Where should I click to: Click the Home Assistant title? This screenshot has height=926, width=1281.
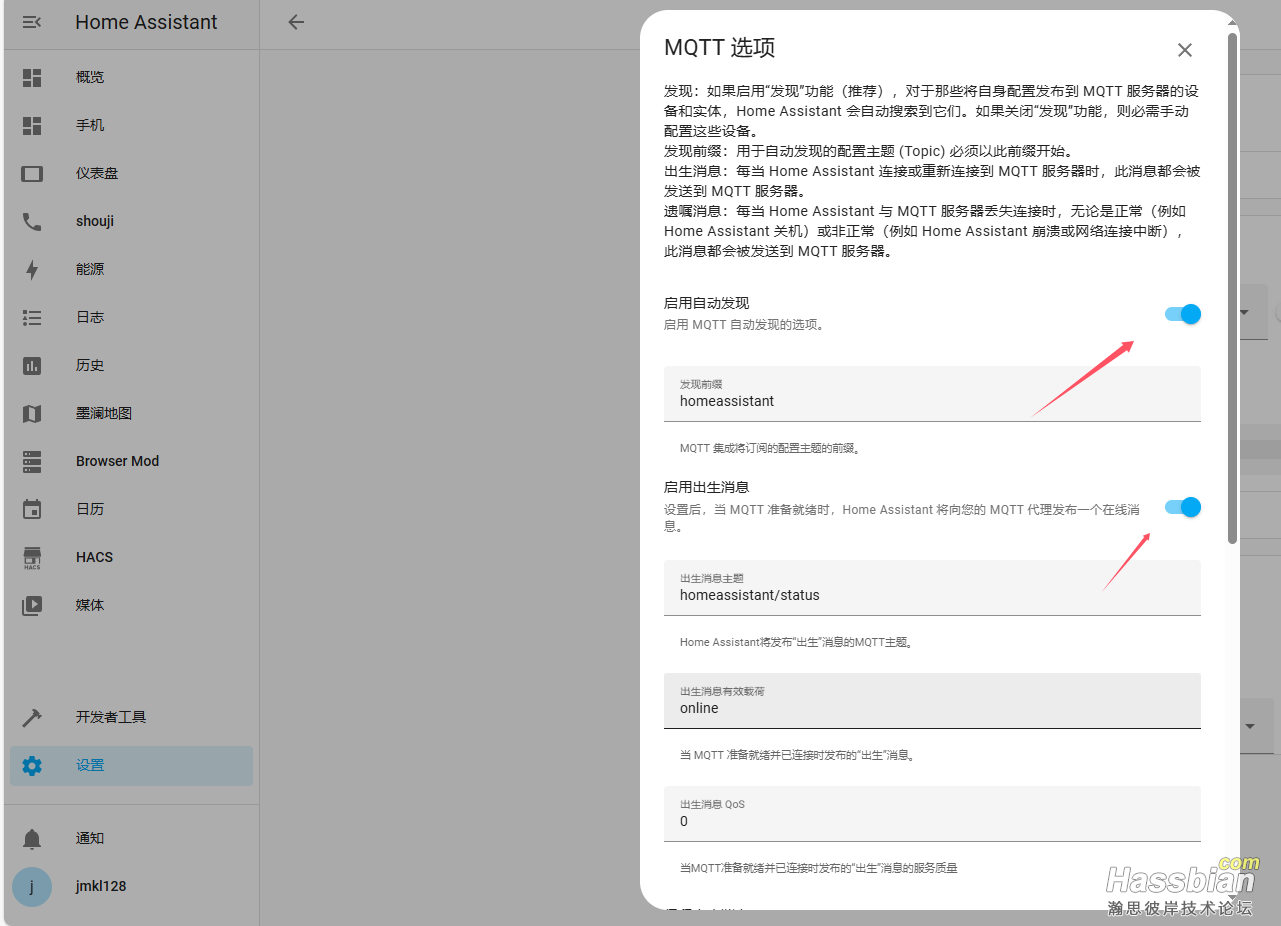point(146,22)
